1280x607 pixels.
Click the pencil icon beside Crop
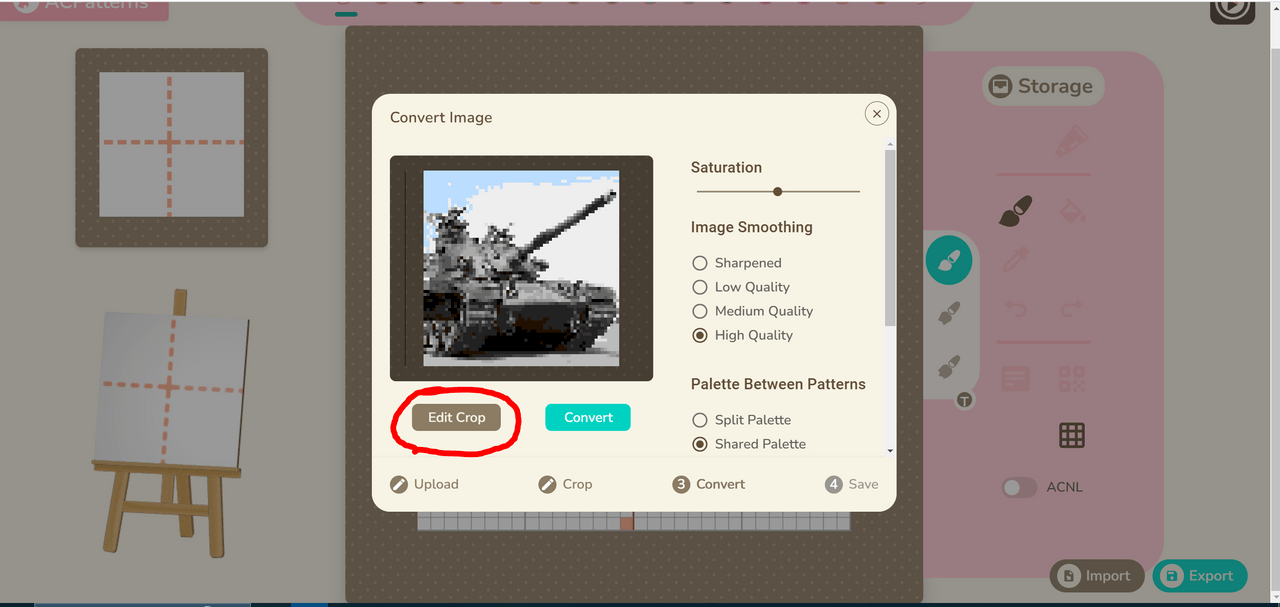coord(547,484)
